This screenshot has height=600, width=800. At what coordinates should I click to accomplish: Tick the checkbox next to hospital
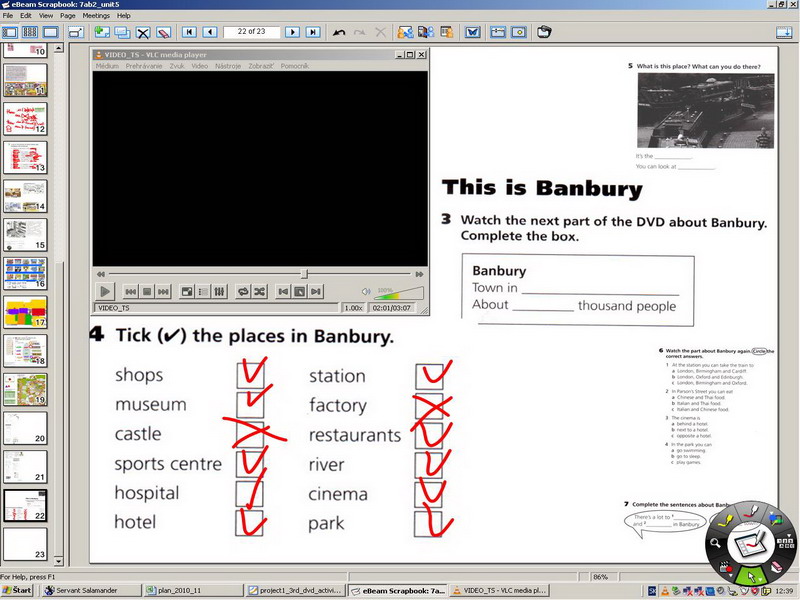click(249, 493)
